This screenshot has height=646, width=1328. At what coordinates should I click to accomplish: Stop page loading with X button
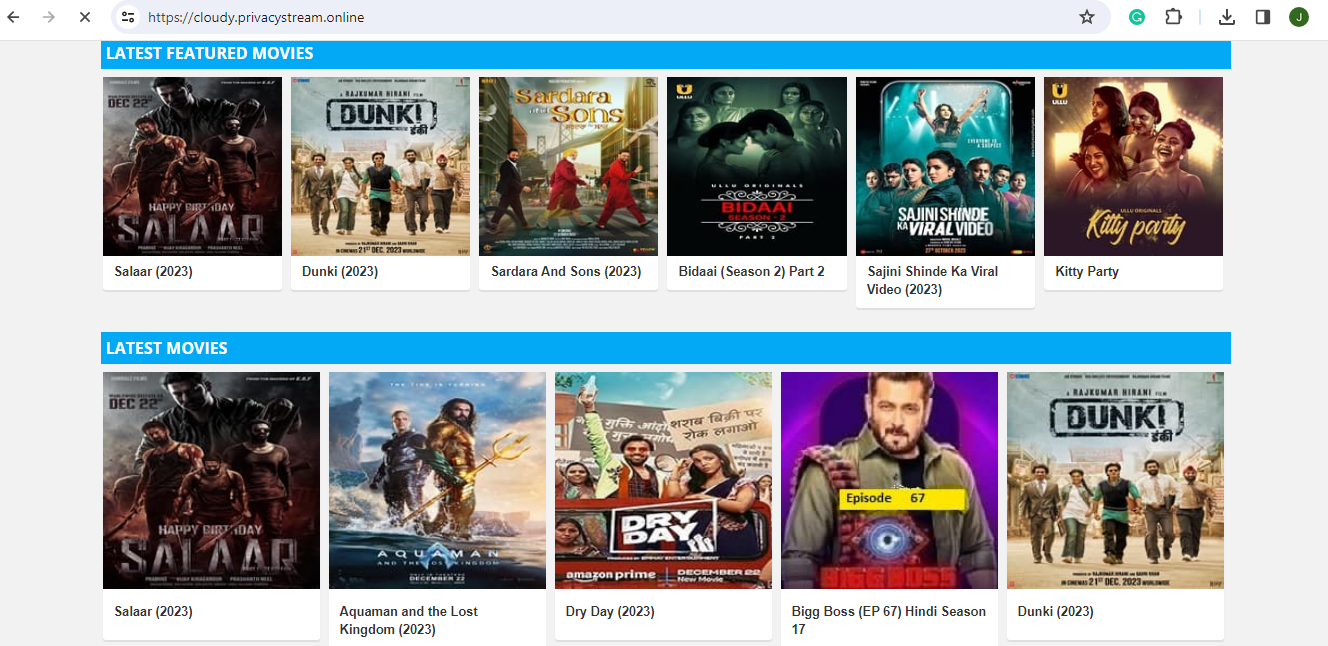tap(85, 17)
